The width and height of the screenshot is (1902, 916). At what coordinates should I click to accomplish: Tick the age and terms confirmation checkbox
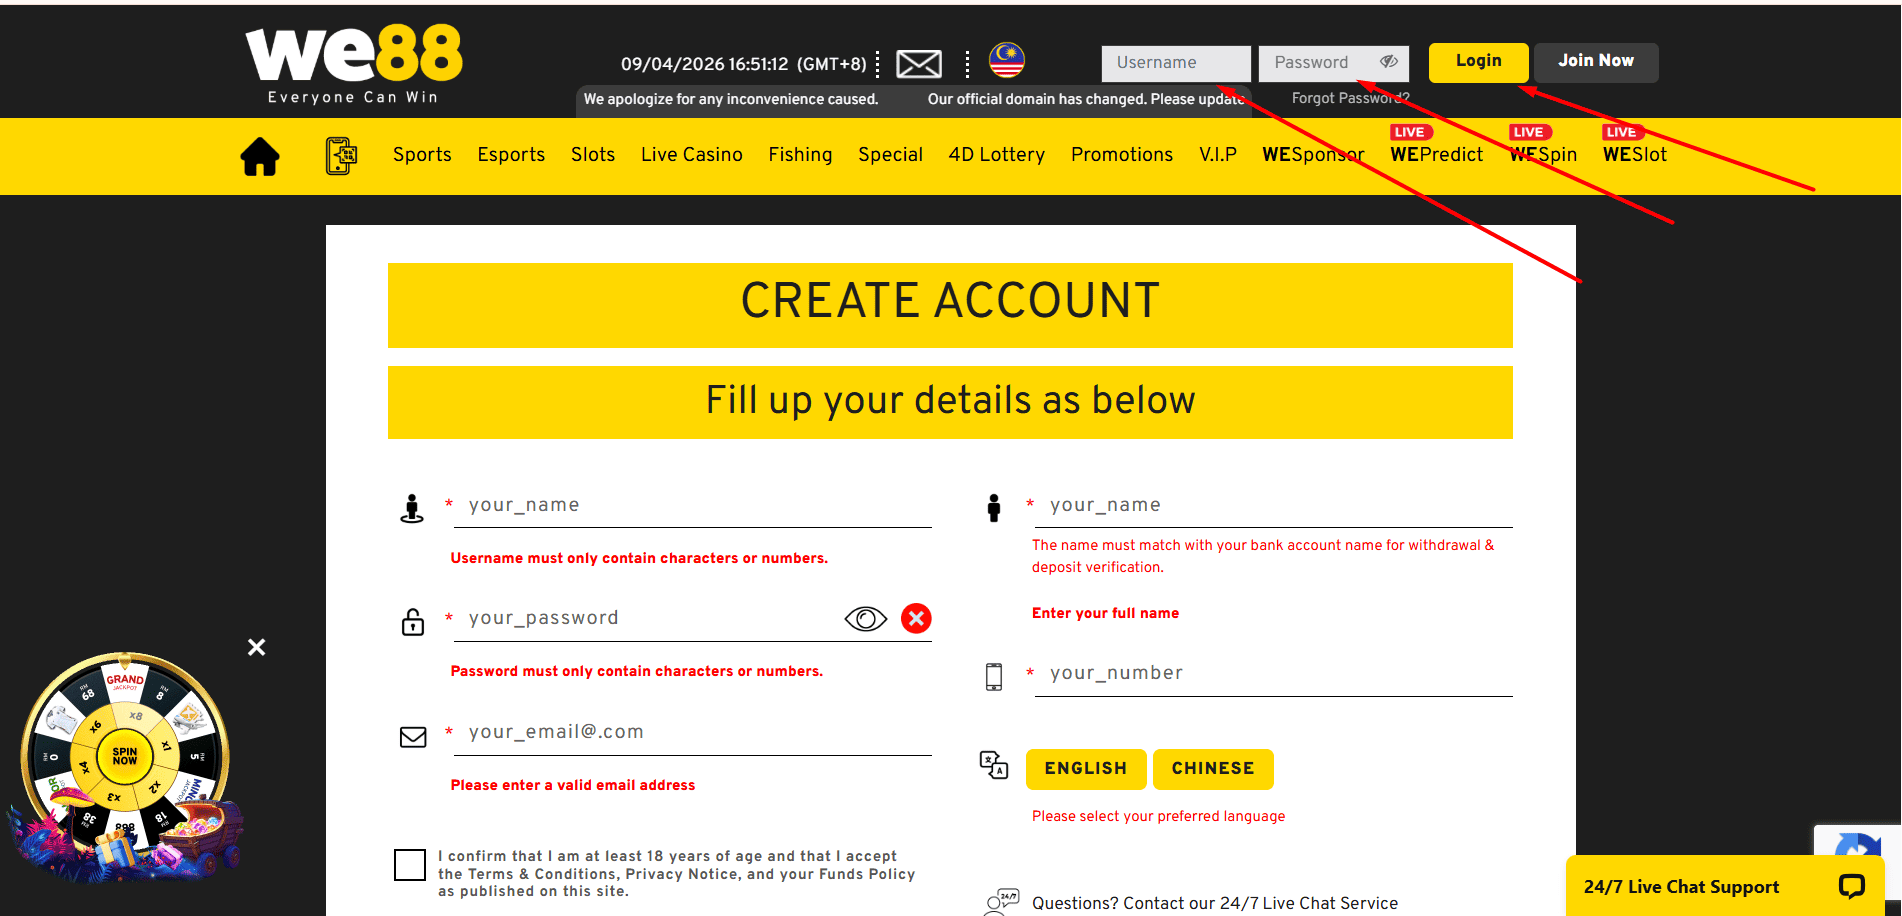click(x=410, y=865)
